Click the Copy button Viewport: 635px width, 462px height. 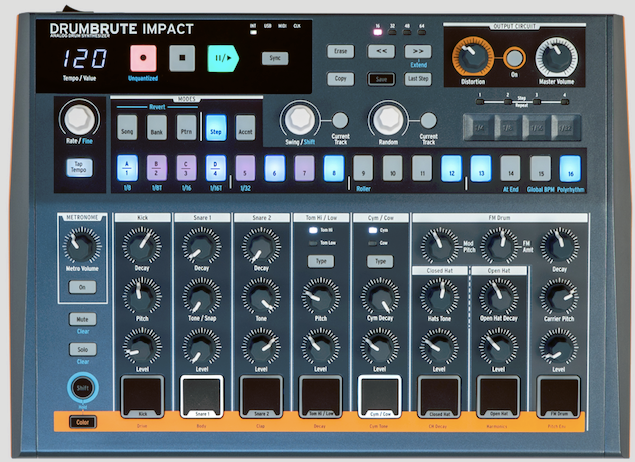coord(341,79)
